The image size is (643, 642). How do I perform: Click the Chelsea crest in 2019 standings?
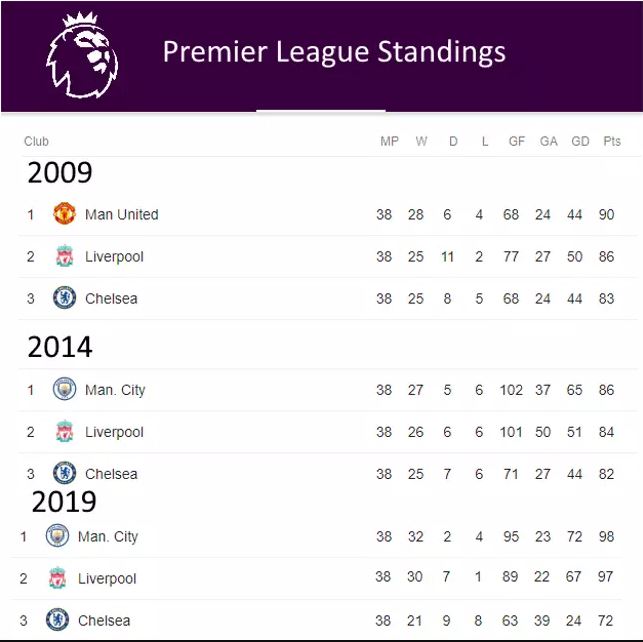pyautogui.click(x=57, y=619)
